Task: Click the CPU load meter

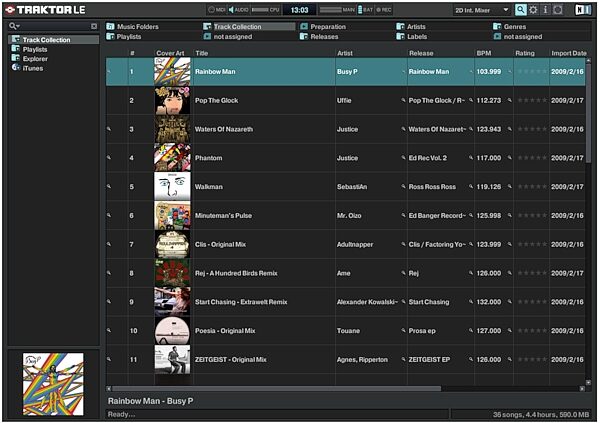Action: coord(266,10)
